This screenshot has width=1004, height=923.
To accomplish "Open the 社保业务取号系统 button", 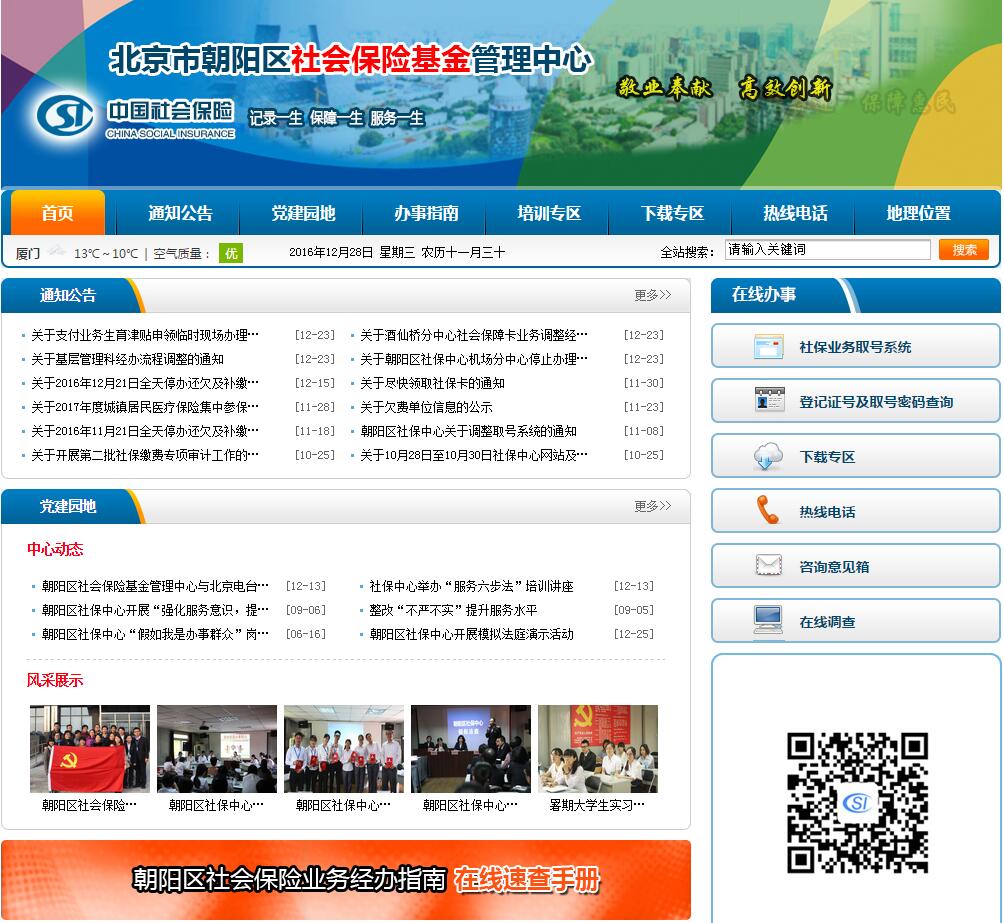I will pyautogui.click(x=855, y=346).
